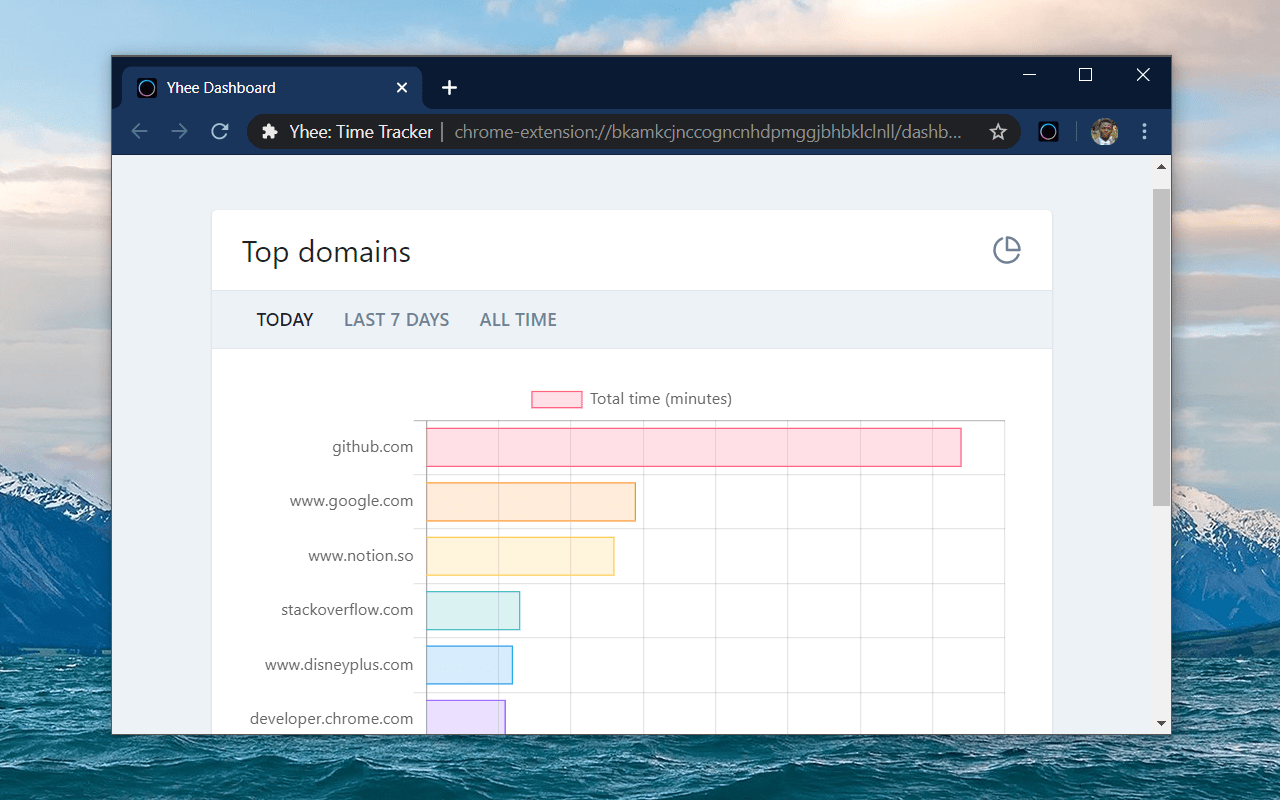Close the Chrome window
The image size is (1280, 800).
point(1143,75)
